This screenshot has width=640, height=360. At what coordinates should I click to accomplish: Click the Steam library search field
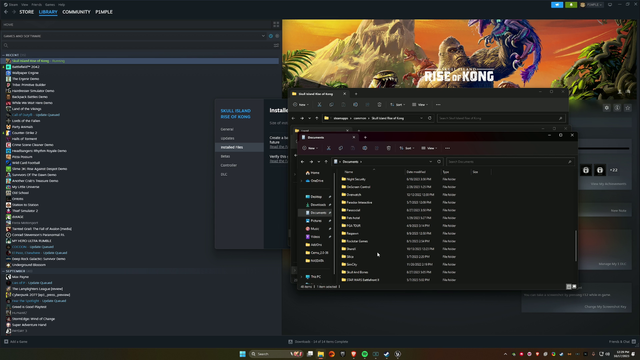(x=137, y=45)
